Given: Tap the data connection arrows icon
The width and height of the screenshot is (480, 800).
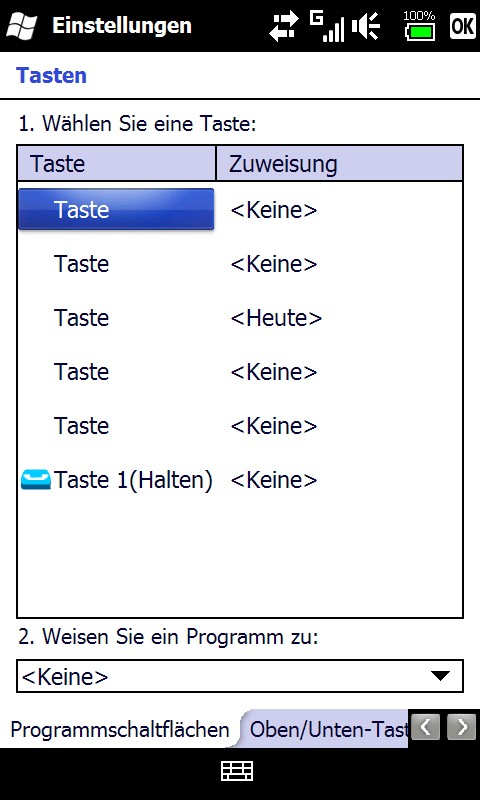Looking at the screenshot, I should click(285, 27).
